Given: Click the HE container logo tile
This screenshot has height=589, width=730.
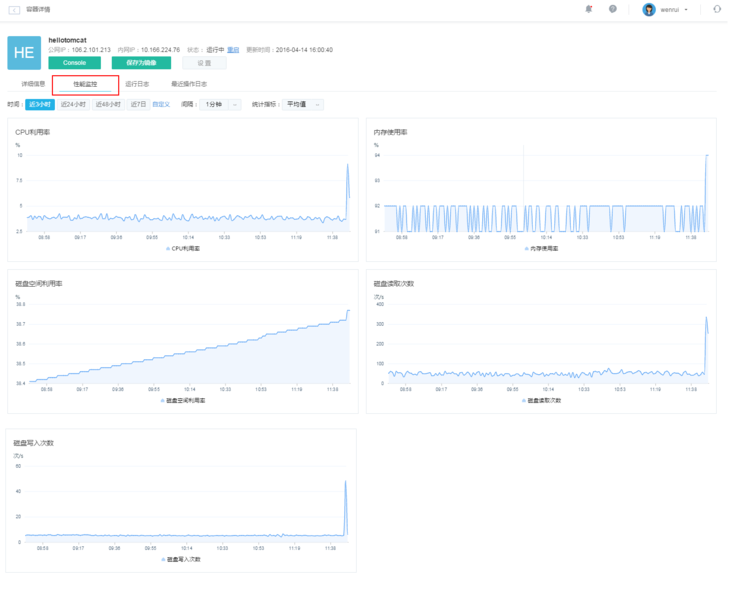Looking at the screenshot, I should [24, 53].
